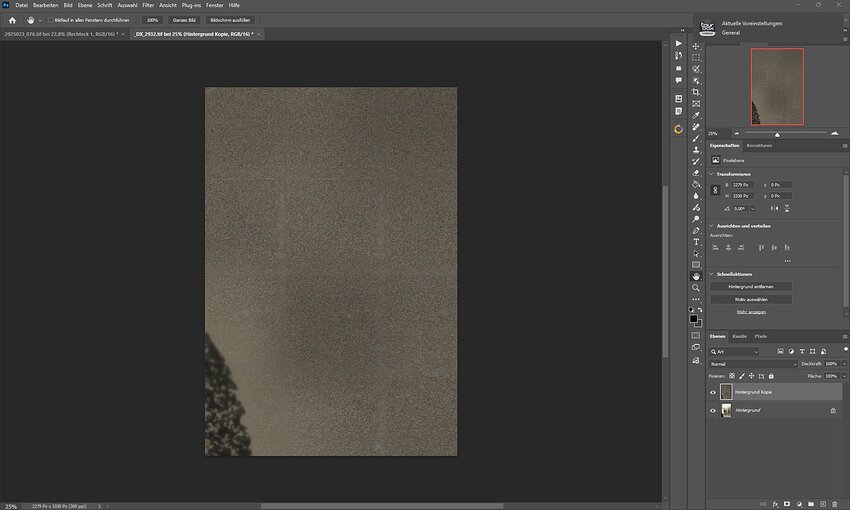Select the Brush tool
Screen dimensions: 850x510
696,138
